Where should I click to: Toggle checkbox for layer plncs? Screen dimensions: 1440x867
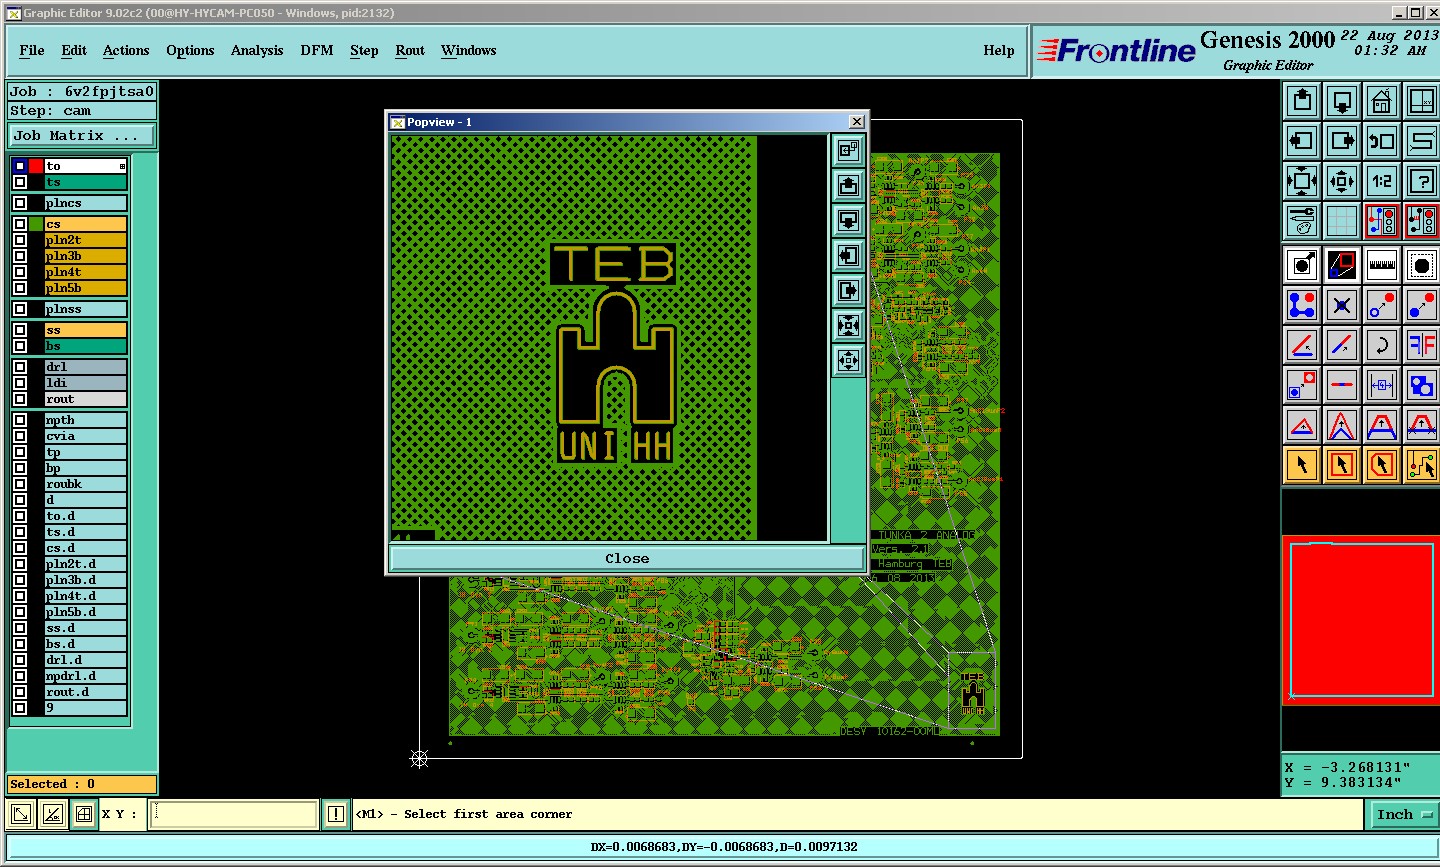tap(20, 203)
